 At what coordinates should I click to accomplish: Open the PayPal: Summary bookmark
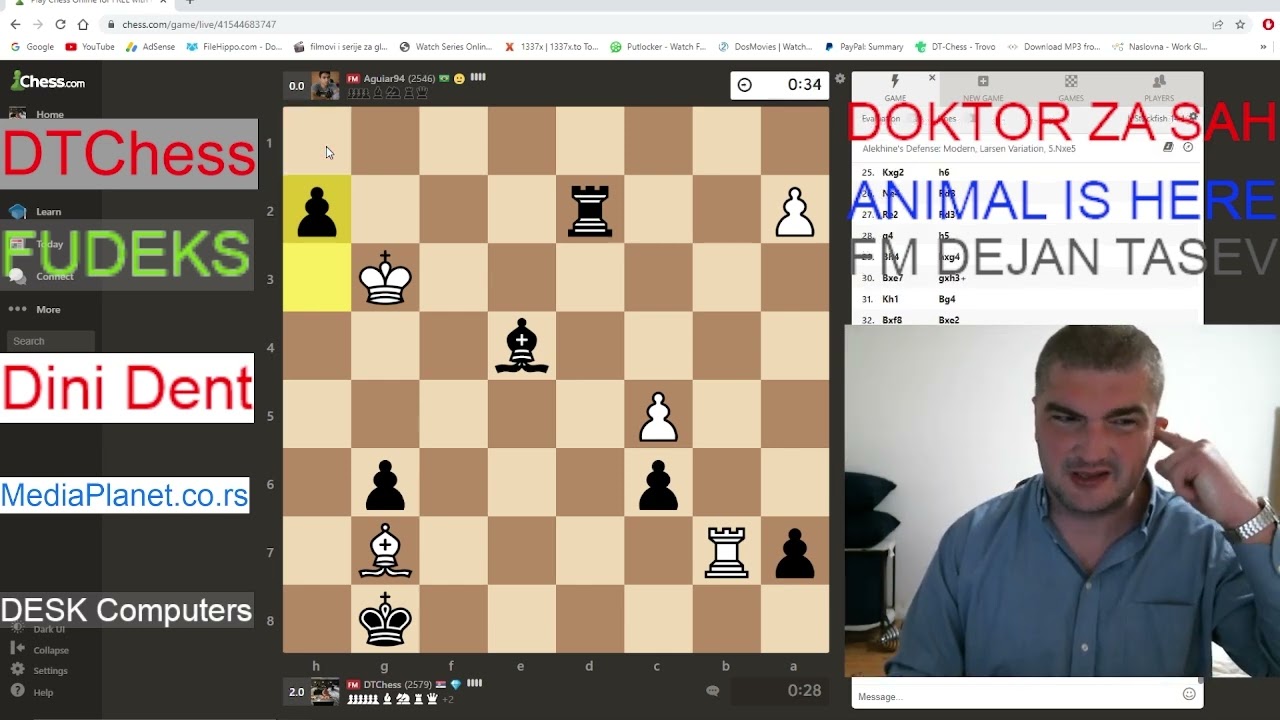(863, 47)
